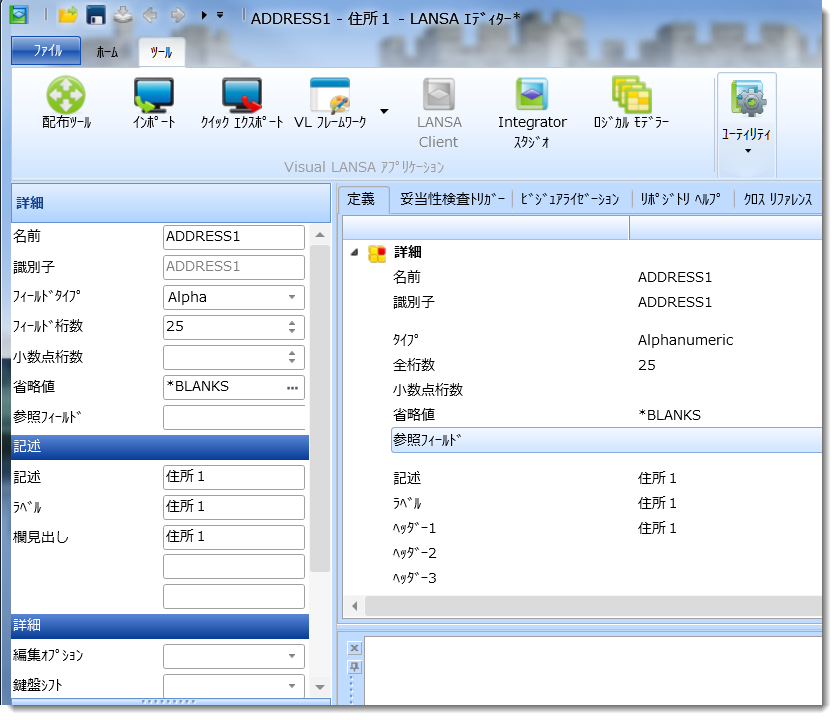The image size is (837, 720).
Task: Click the grayed 識別子 field
Action: click(x=233, y=267)
